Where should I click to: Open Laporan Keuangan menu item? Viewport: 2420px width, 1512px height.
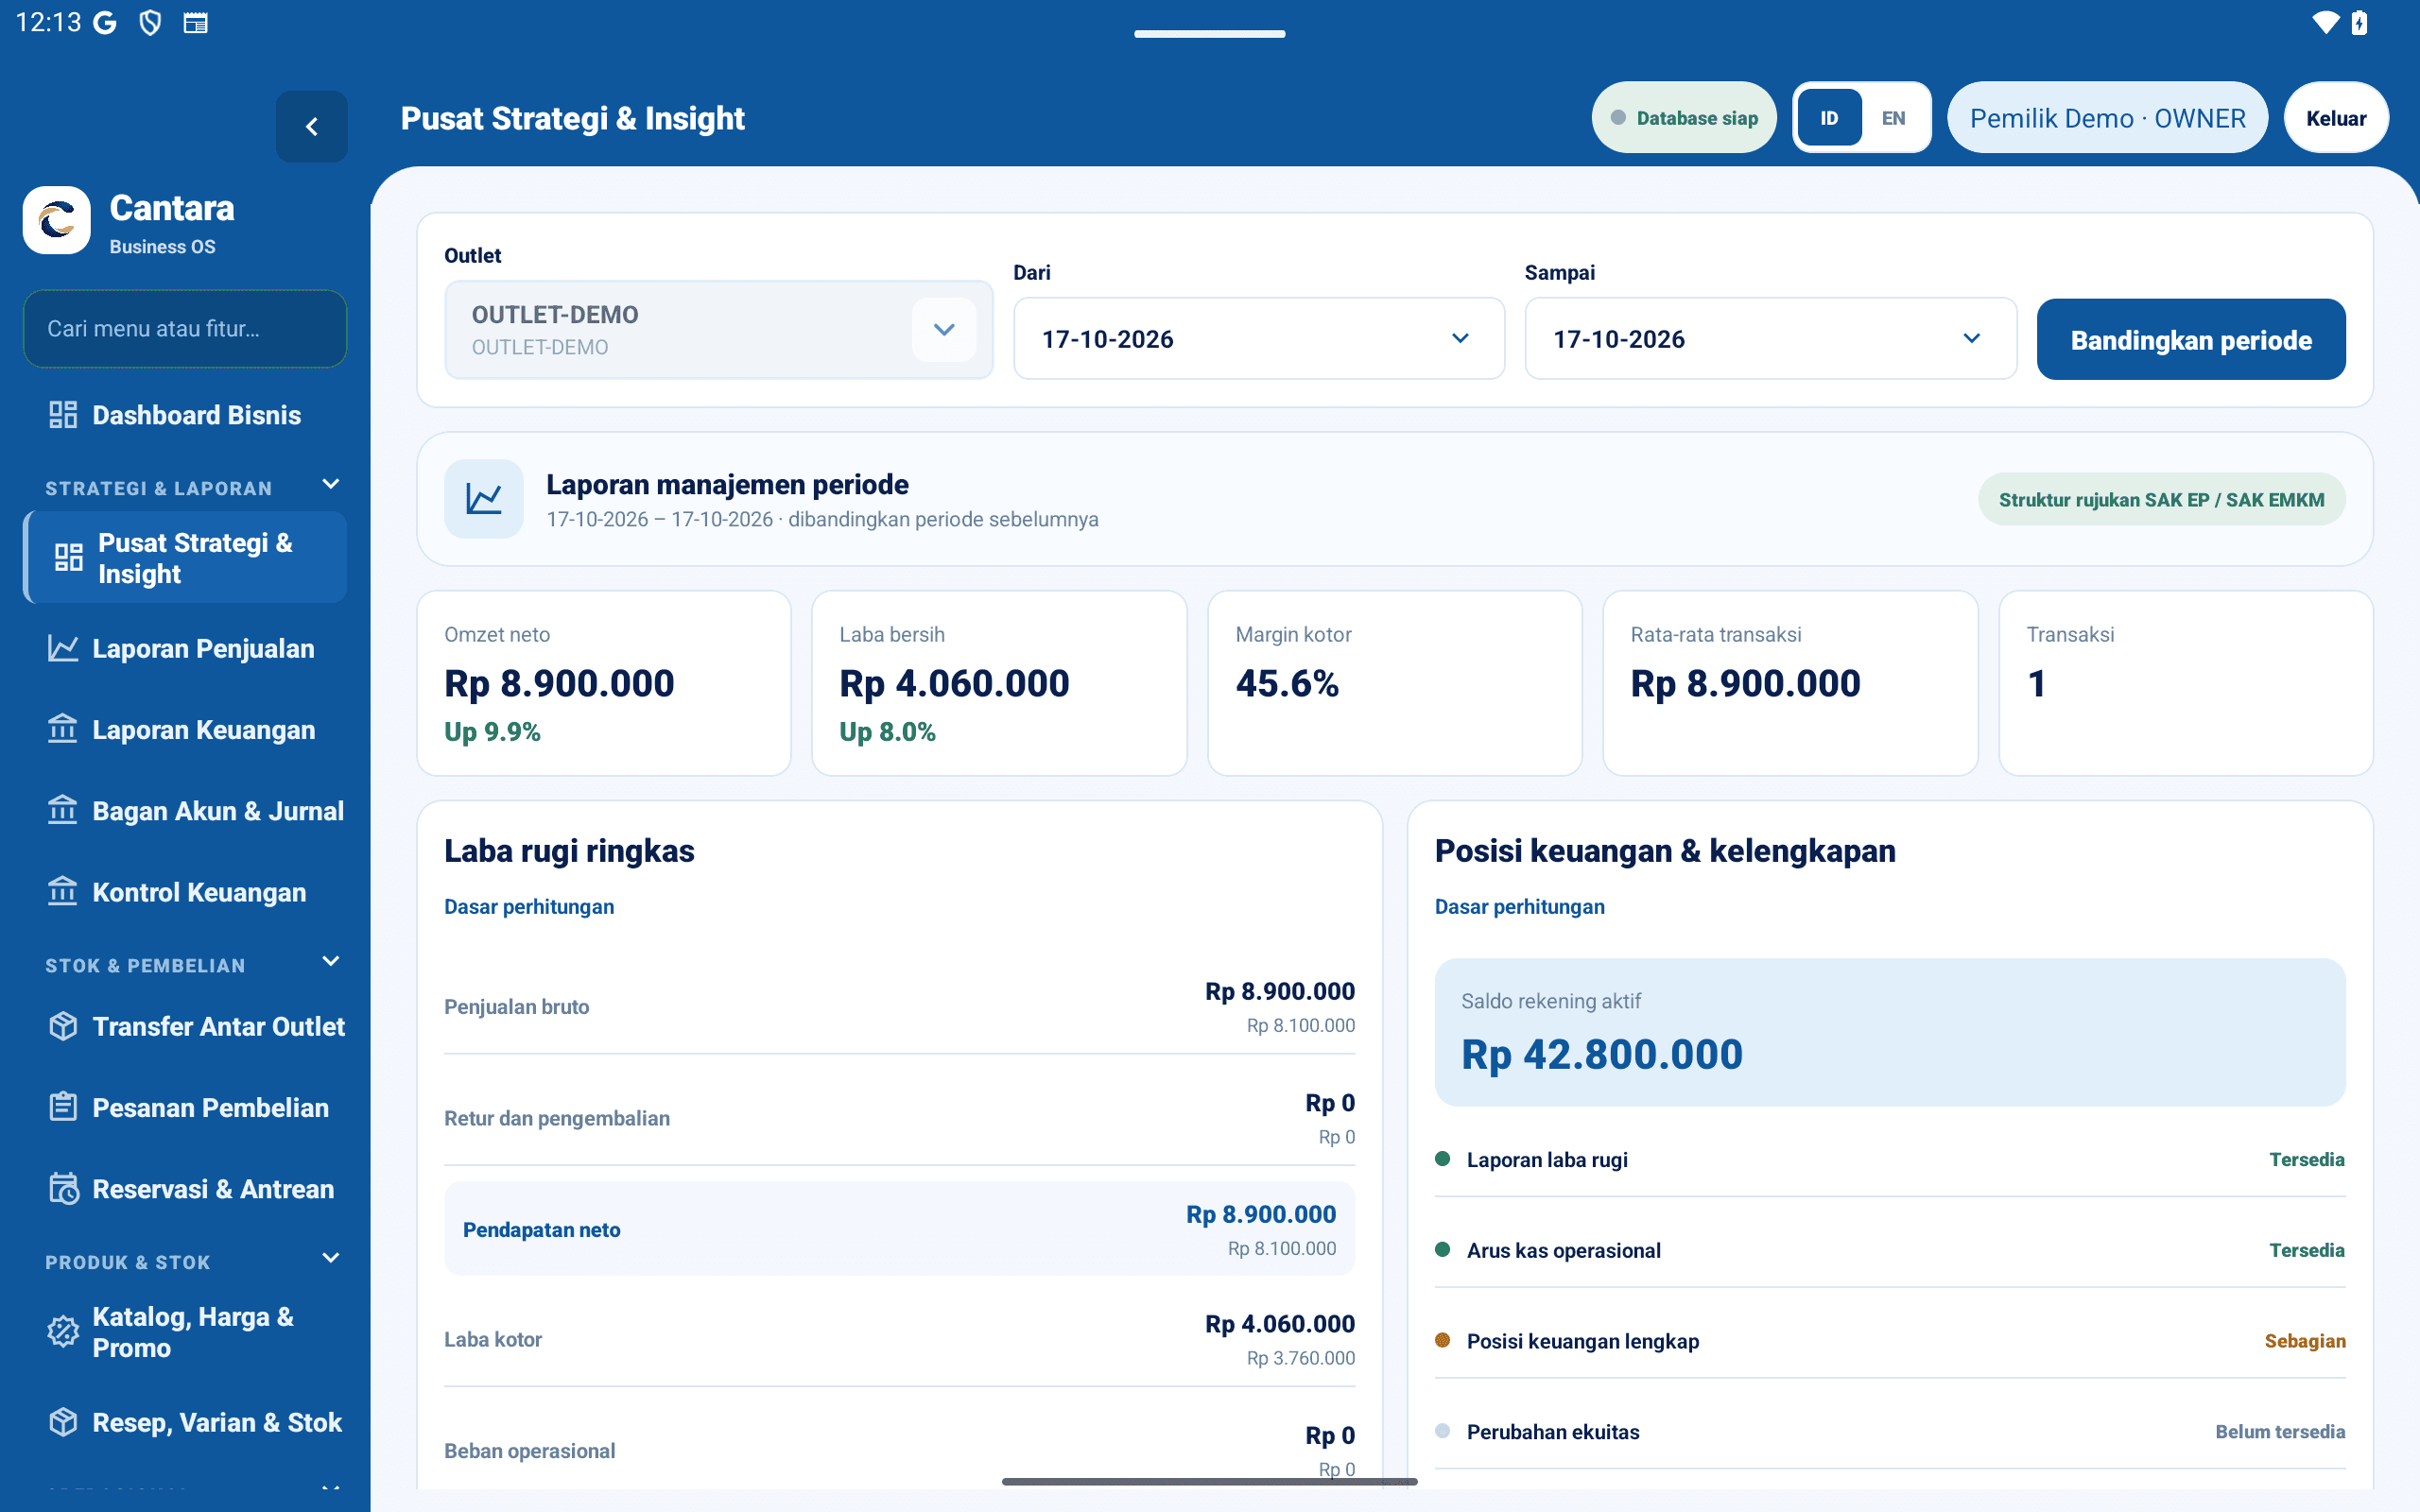pyautogui.click(x=185, y=730)
